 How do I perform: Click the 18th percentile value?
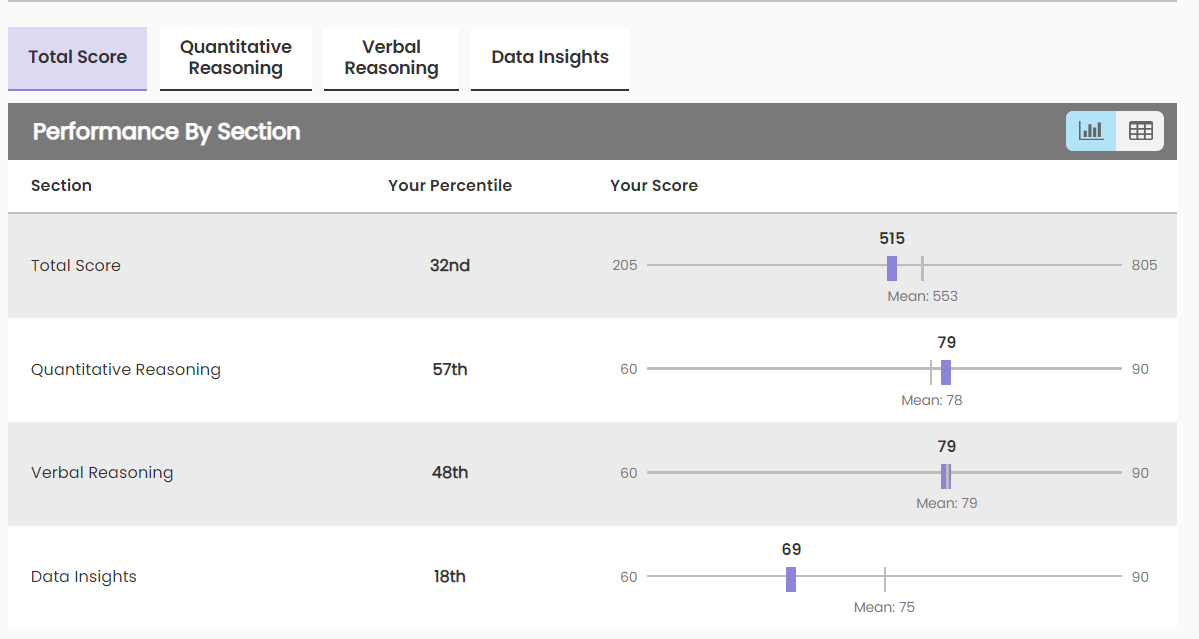[x=450, y=576]
